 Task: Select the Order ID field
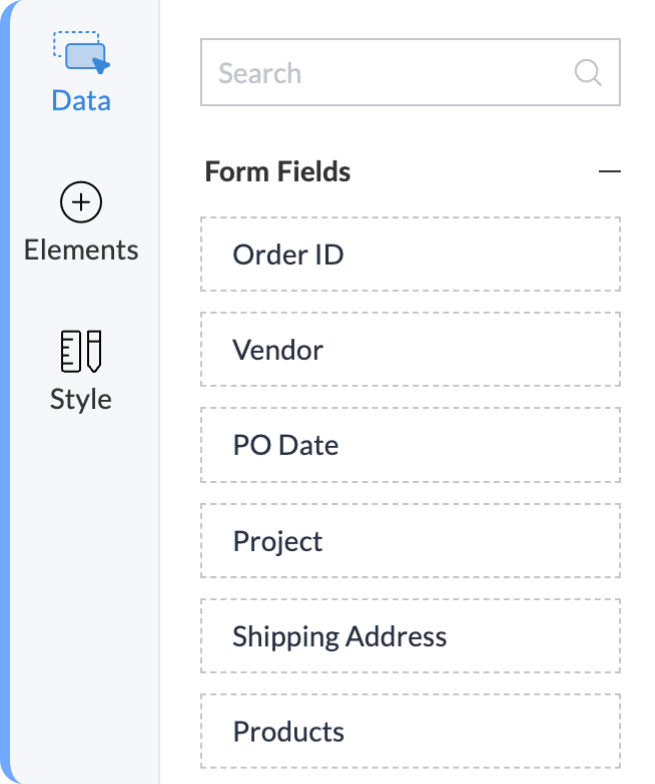click(x=410, y=255)
